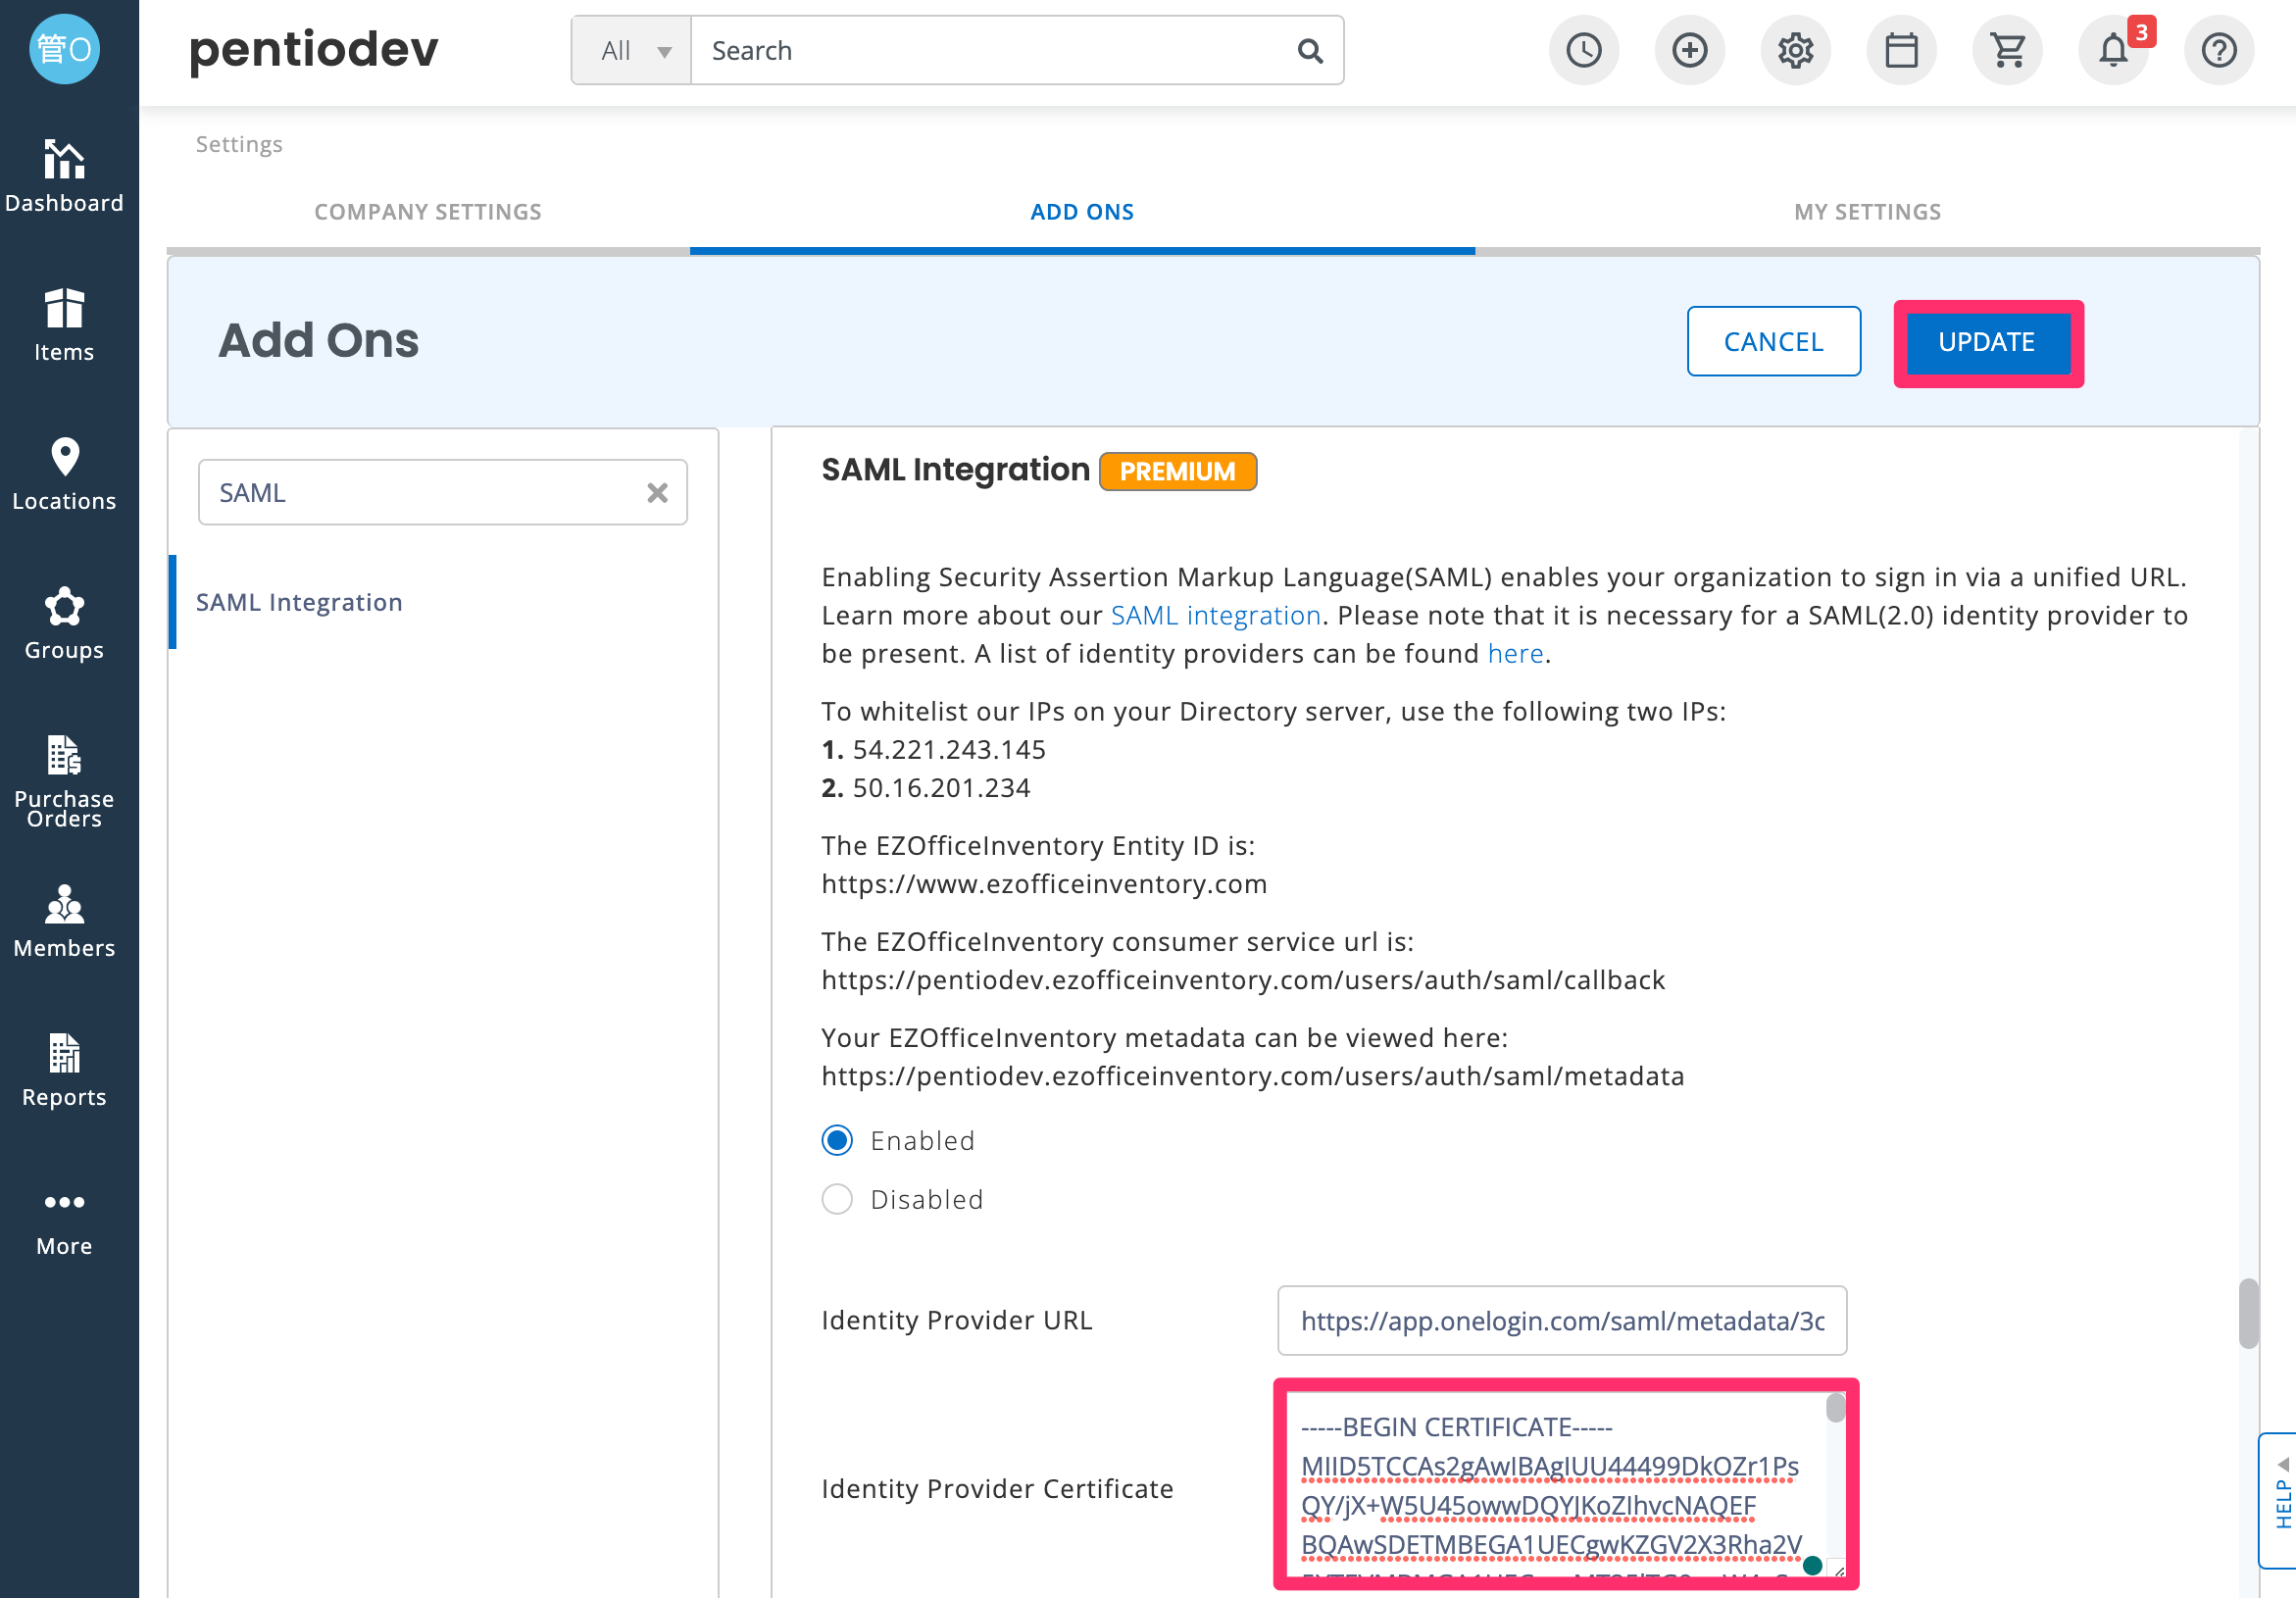Open Locations in sidebar
Image resolution: width=2296 pixels, height=1598 pixels.
(x=64, y=474)
